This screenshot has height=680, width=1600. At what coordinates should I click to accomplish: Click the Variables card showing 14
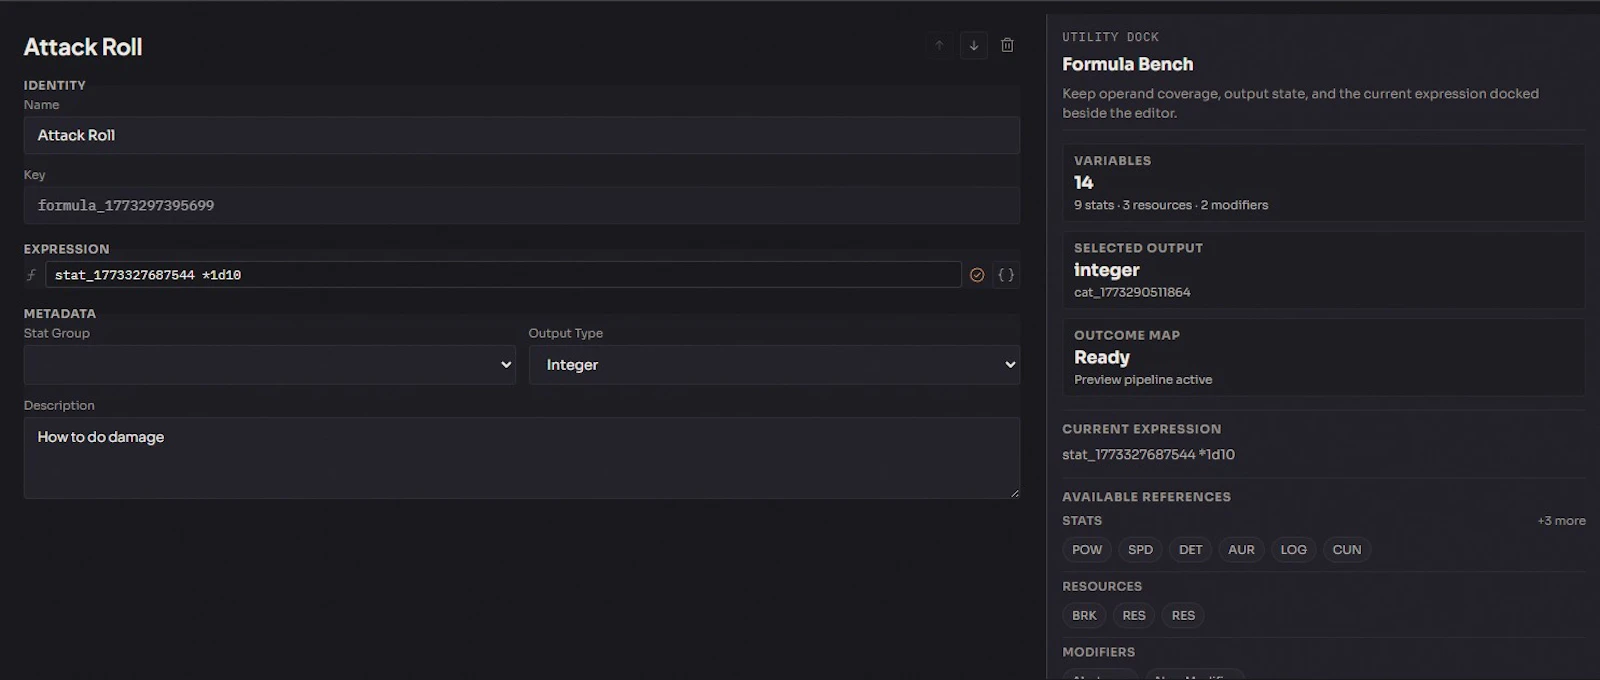[x=1324, y=183]
